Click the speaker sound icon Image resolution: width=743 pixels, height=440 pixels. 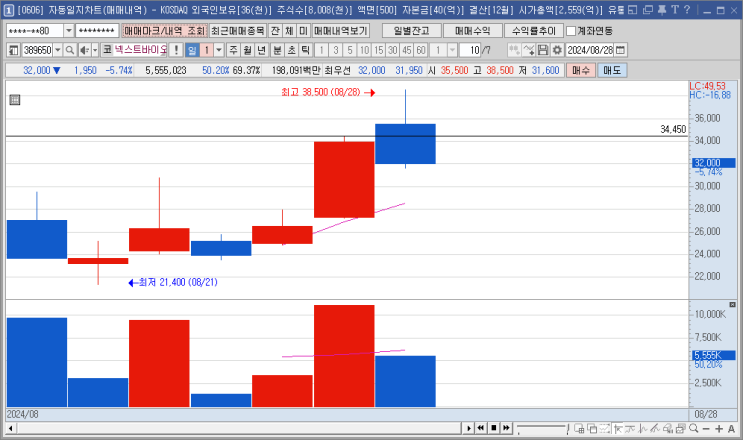tap(84, 50)
